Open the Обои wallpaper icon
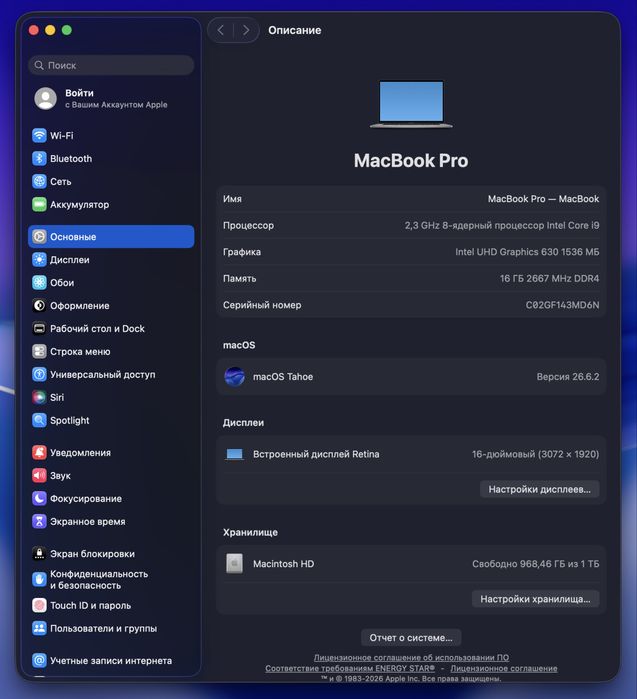 point(39,283)
